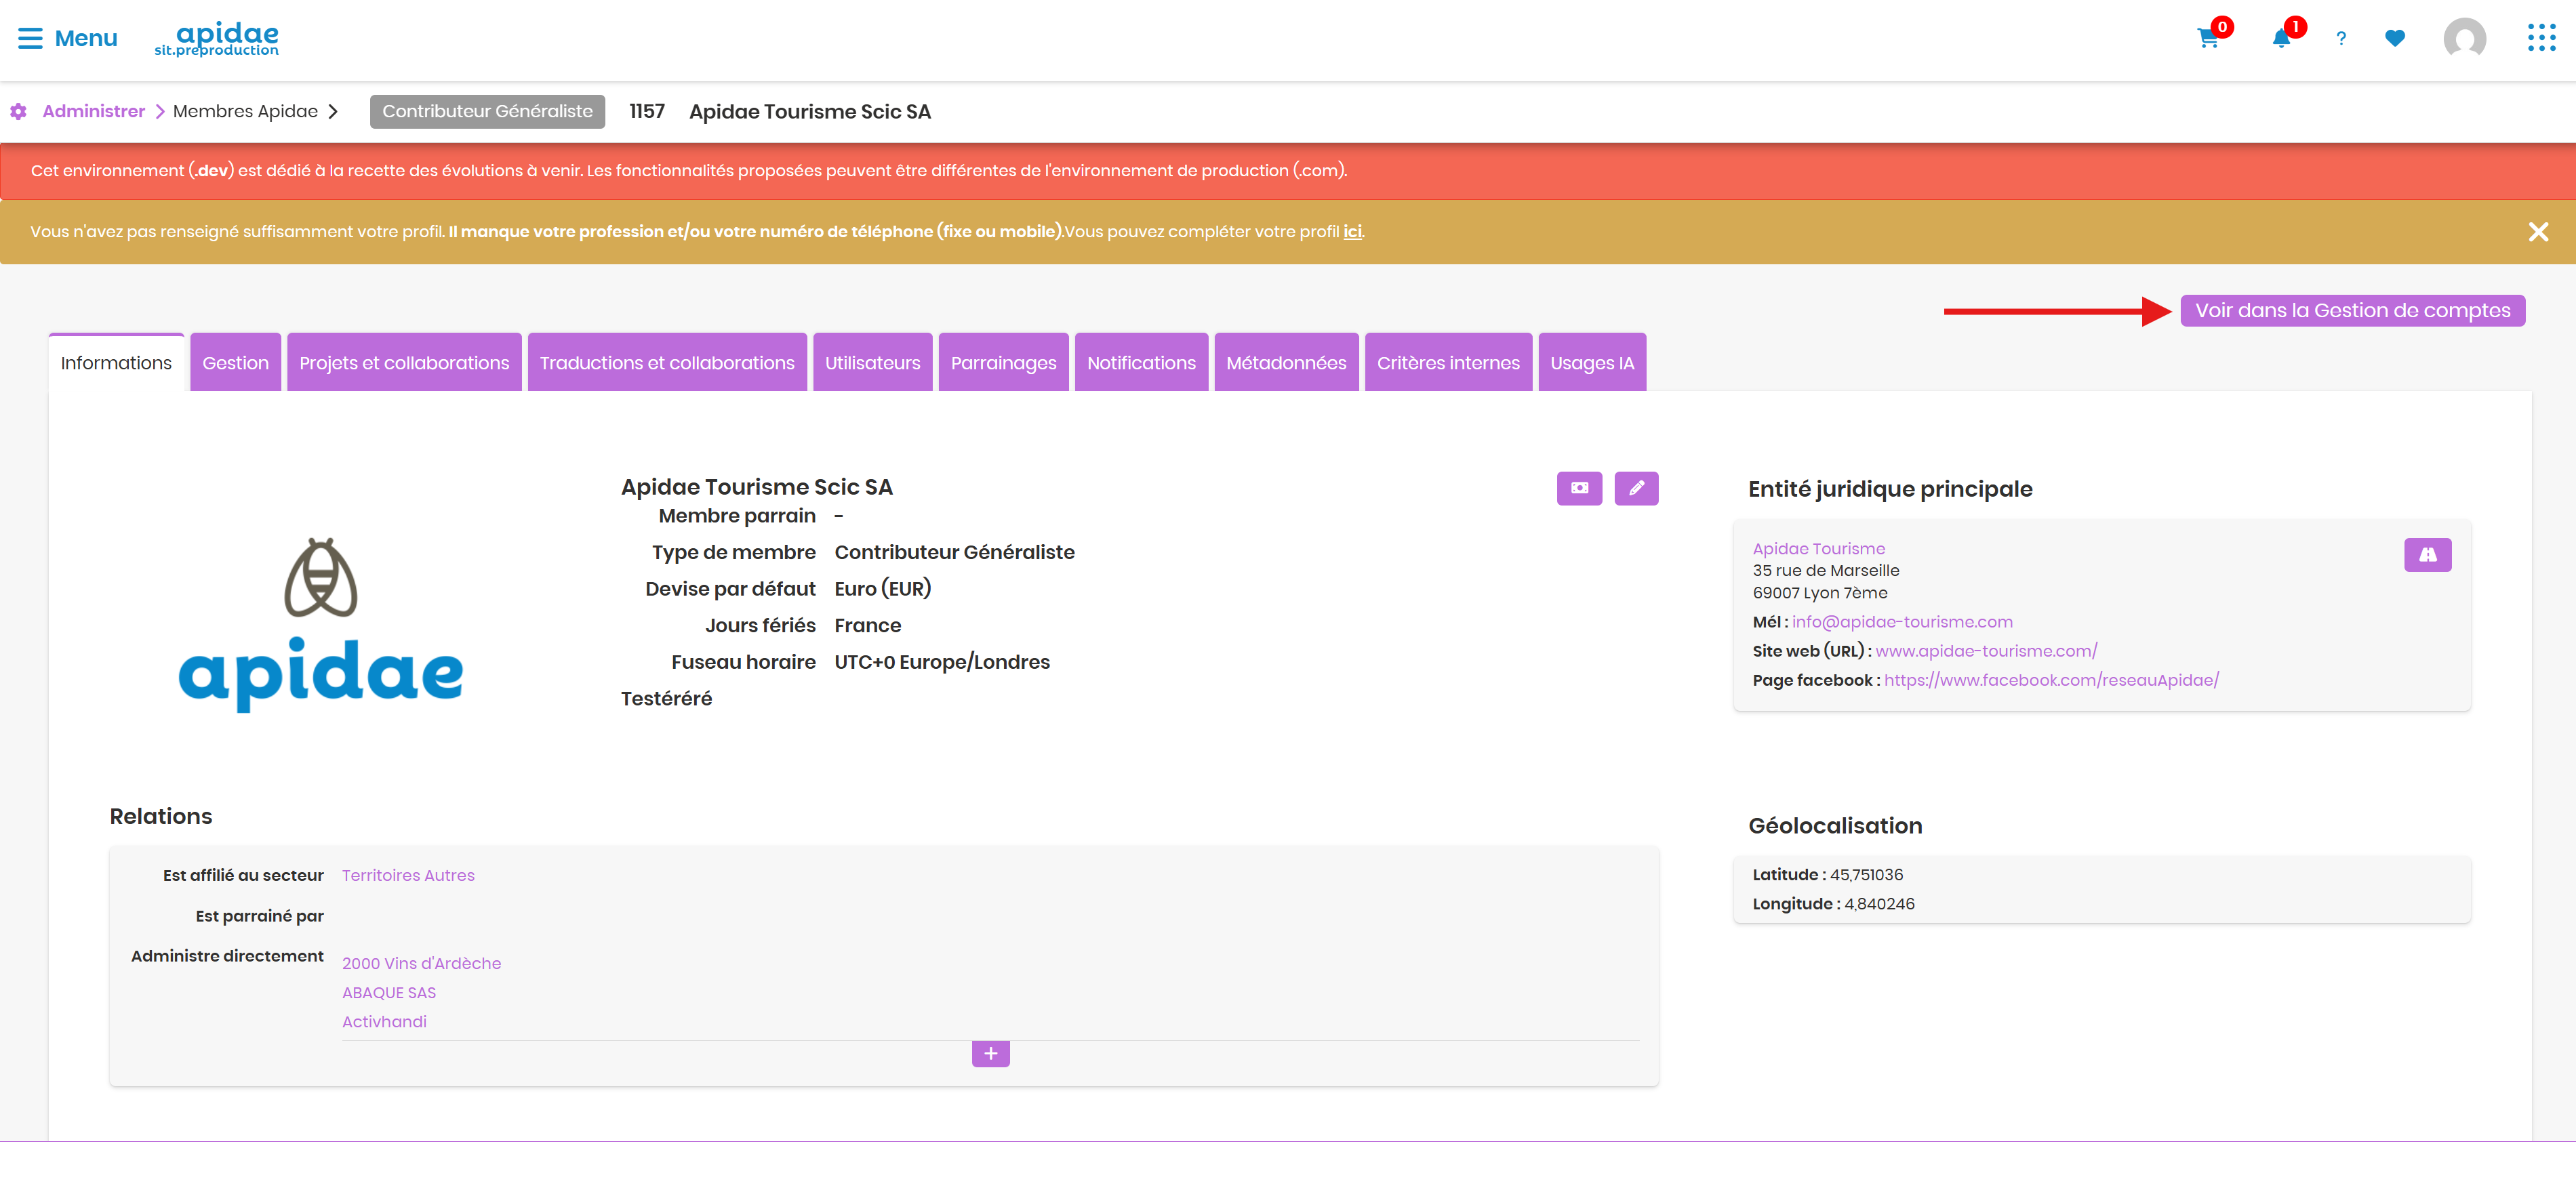Dismiss the yellow profile warning banner
Screen dimensions: 2576x1194
tap(2538, 232)
